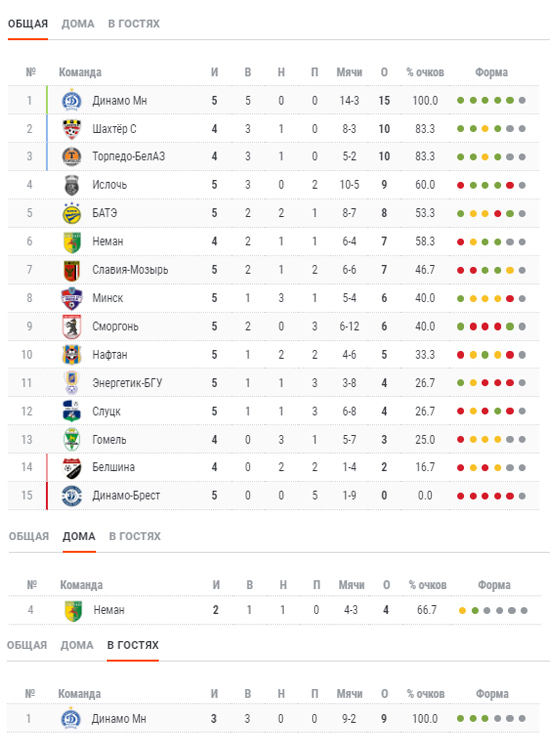This screenshot has height=741, width=550.
Task: Click the Белшина team logo
Action: tap(72, 467)
